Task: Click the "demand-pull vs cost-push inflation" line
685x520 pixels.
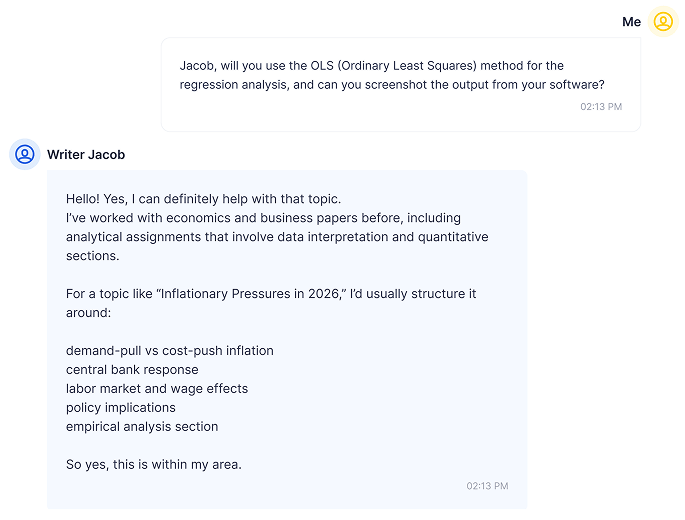Action: tap(169, 351)
